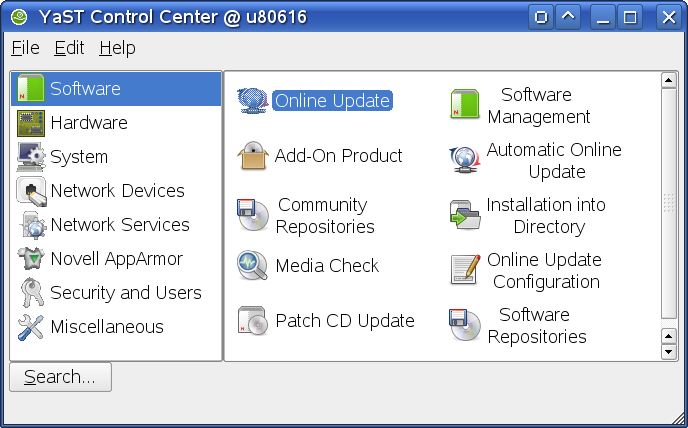688x428 pixels.
Task: Click the window resize grip corner
Action: pos(678,418)
